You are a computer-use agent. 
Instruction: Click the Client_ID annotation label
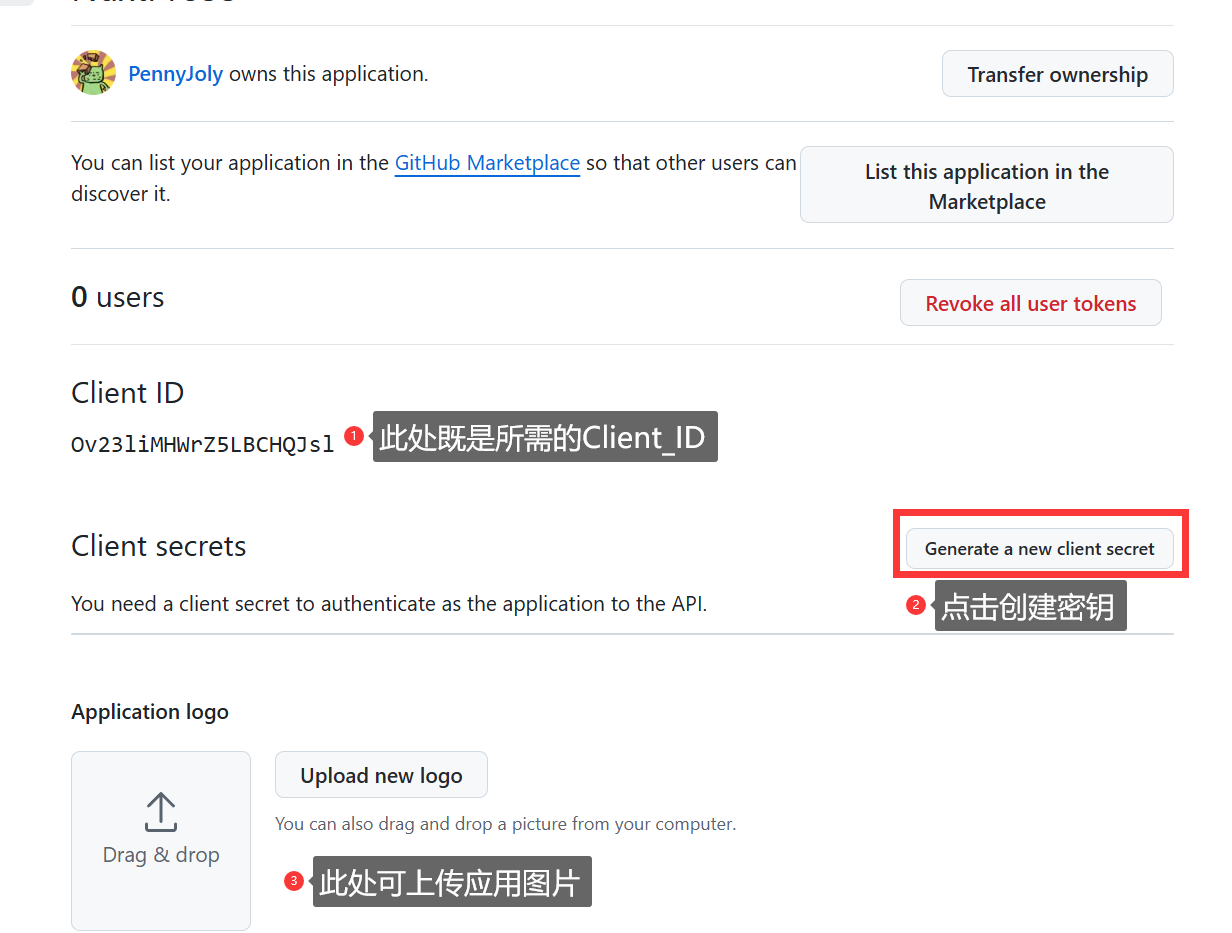544,437
